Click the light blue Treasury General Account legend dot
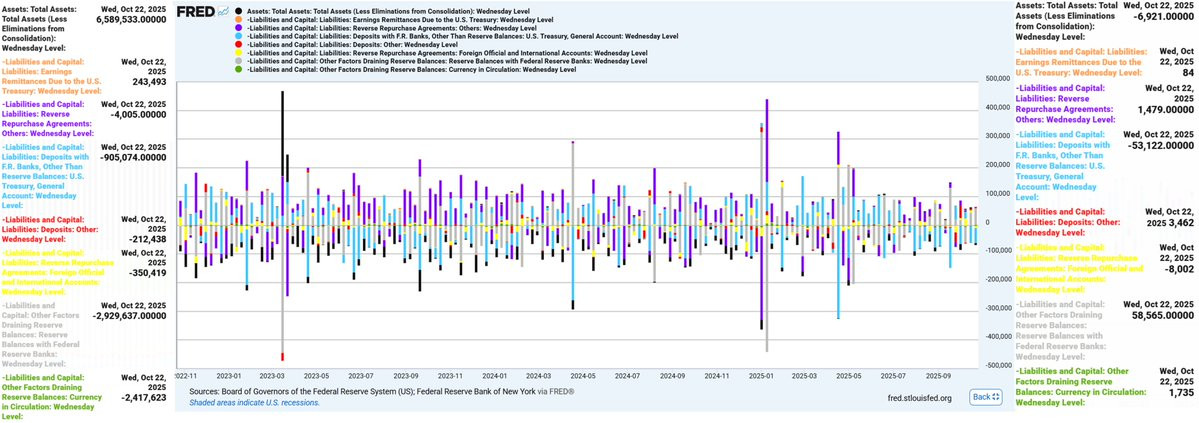 point(239,36)
